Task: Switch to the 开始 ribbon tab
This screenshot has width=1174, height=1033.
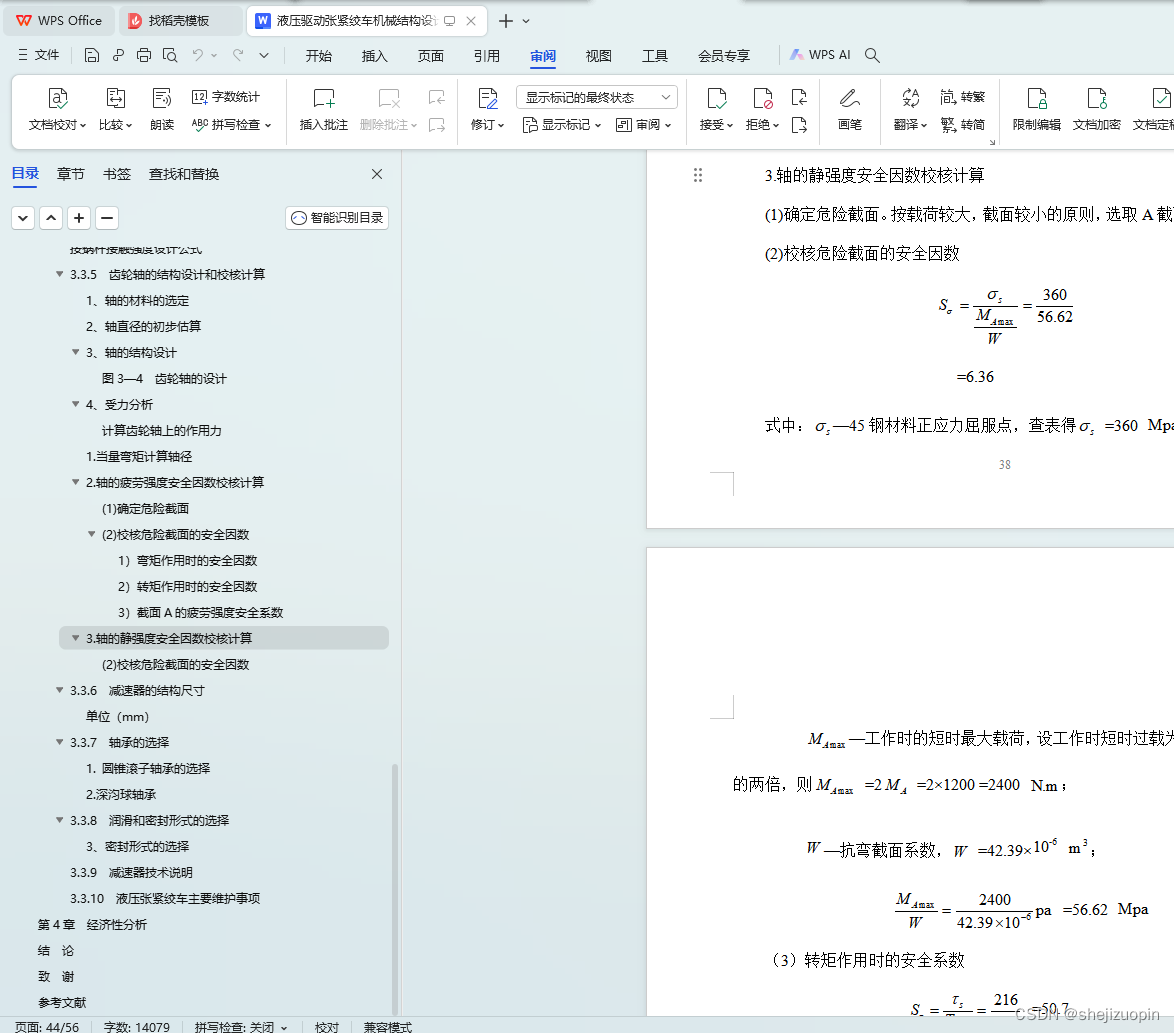Action: click(x=318, y=55)
